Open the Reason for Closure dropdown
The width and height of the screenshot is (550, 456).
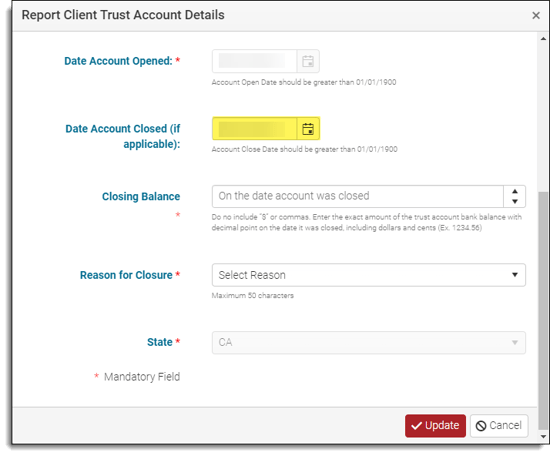click(x=369, y=275)
